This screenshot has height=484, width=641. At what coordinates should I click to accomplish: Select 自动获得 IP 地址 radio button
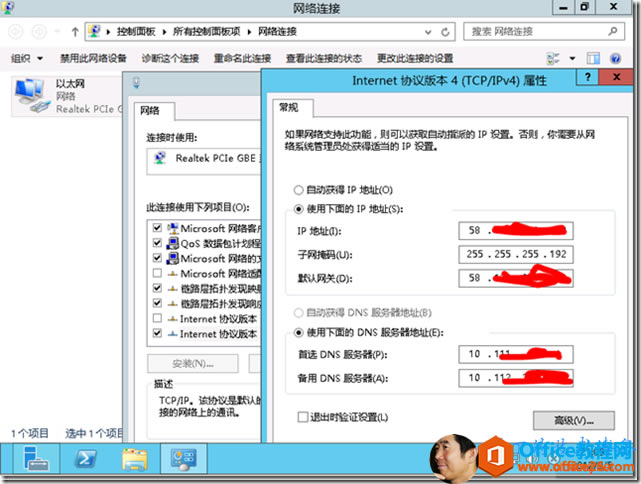(x=298, y=190)
